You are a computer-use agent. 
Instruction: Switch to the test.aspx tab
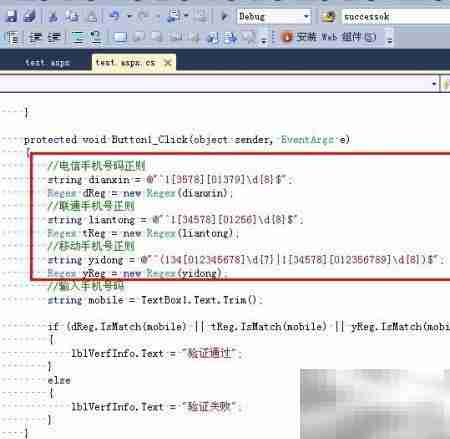47,63
